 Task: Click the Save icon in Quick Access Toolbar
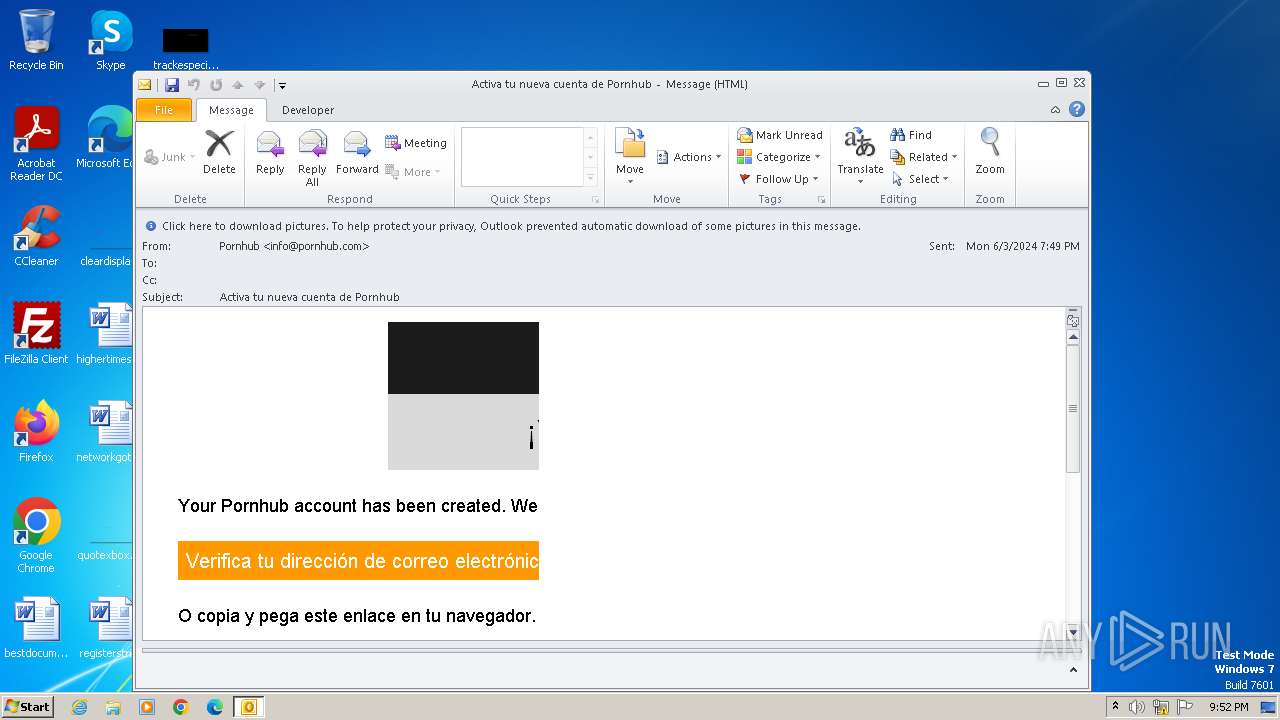coord(172,85)
